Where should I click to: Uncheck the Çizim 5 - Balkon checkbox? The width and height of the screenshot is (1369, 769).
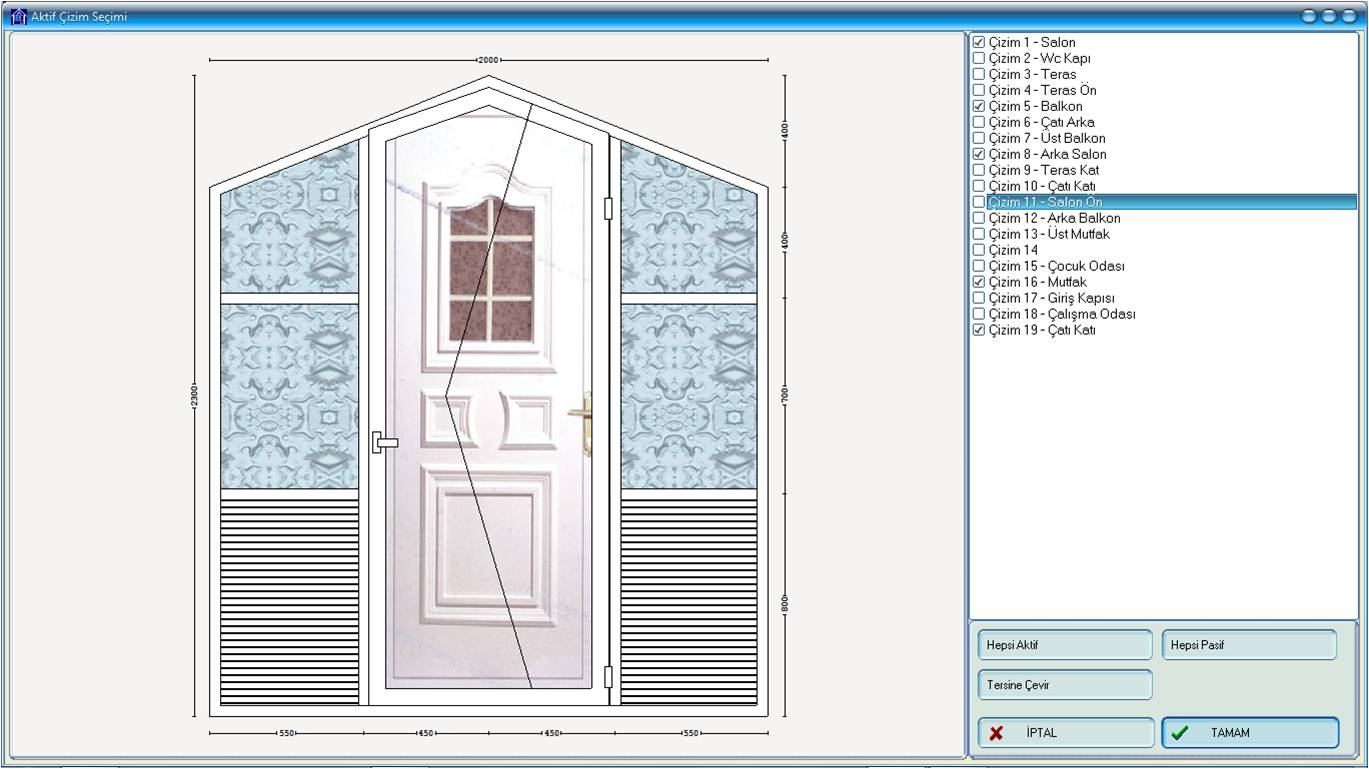979,106
